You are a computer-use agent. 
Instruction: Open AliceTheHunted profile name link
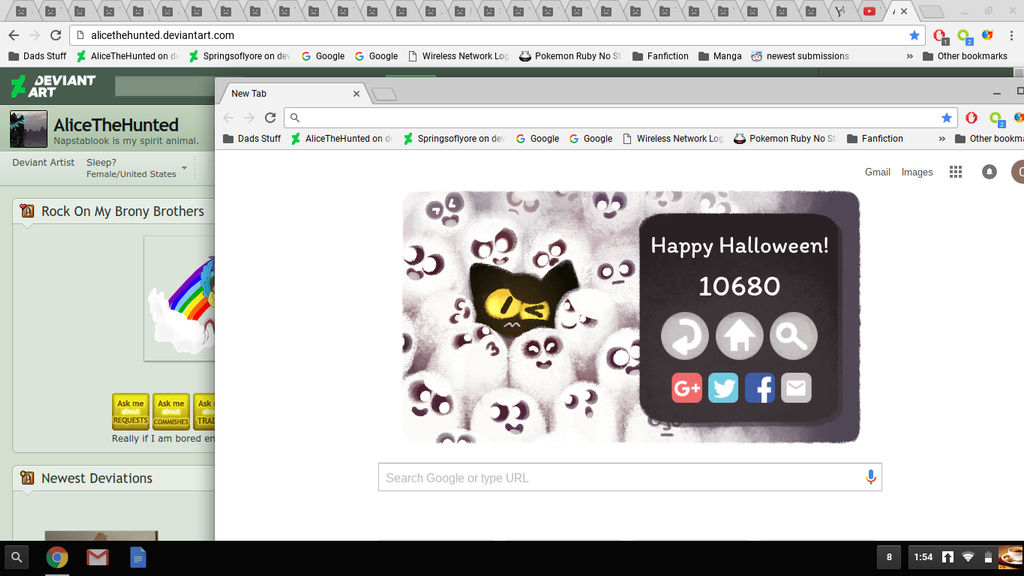coord(116,125)
